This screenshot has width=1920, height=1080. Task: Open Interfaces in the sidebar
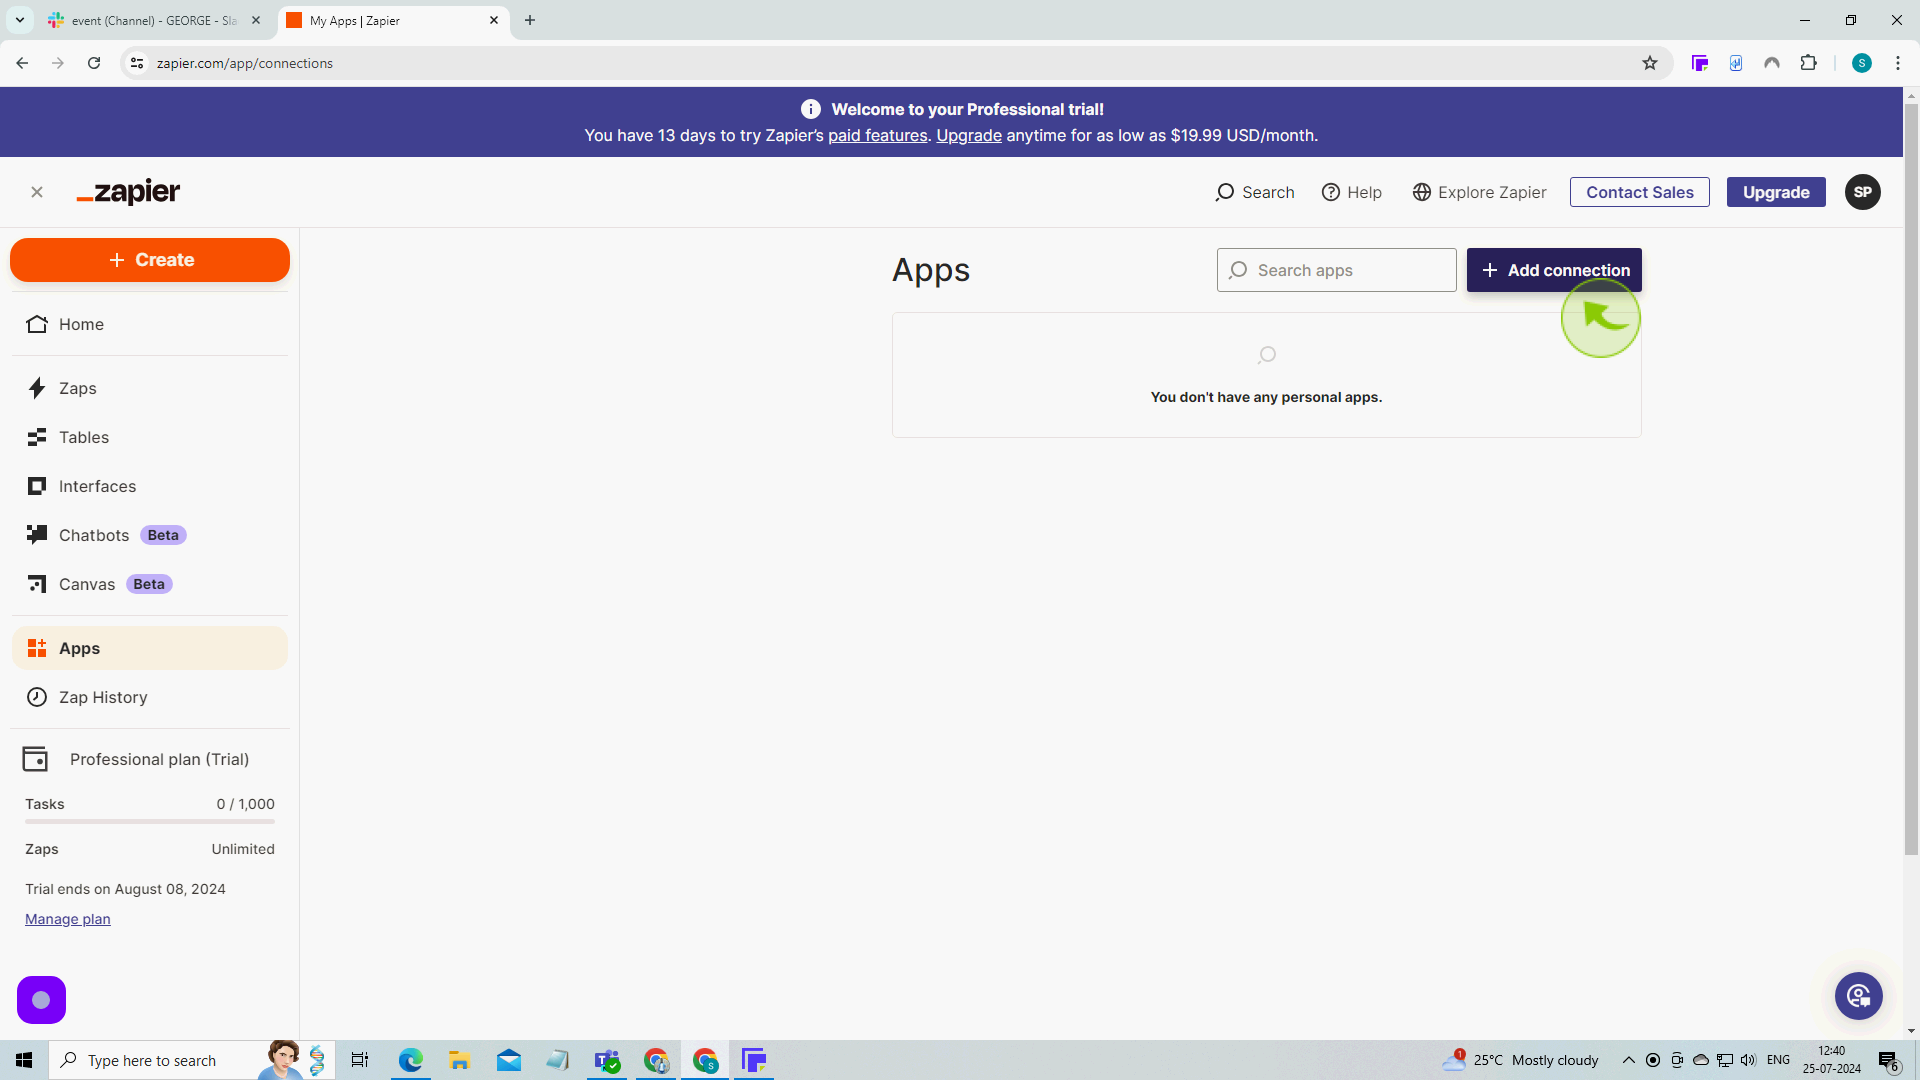click(x=150, y=486)
